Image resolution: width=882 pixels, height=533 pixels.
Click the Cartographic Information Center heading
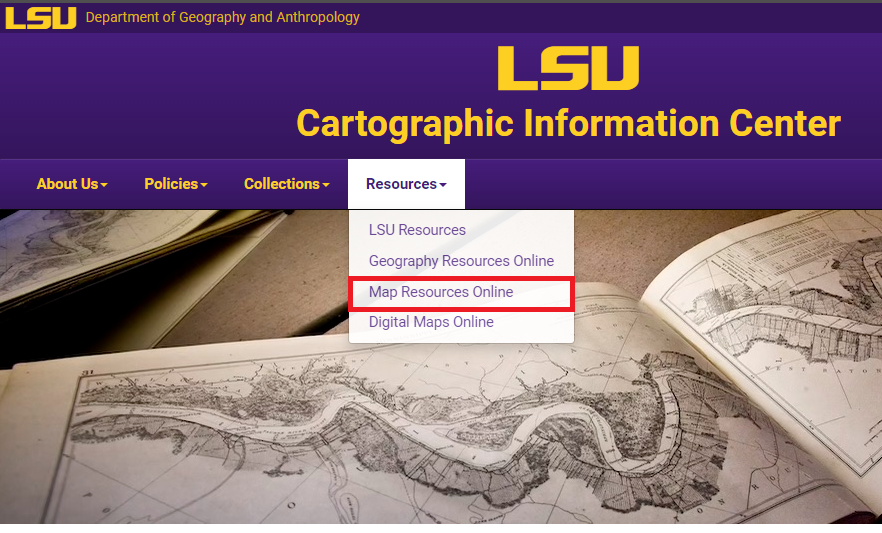[568, 123]
